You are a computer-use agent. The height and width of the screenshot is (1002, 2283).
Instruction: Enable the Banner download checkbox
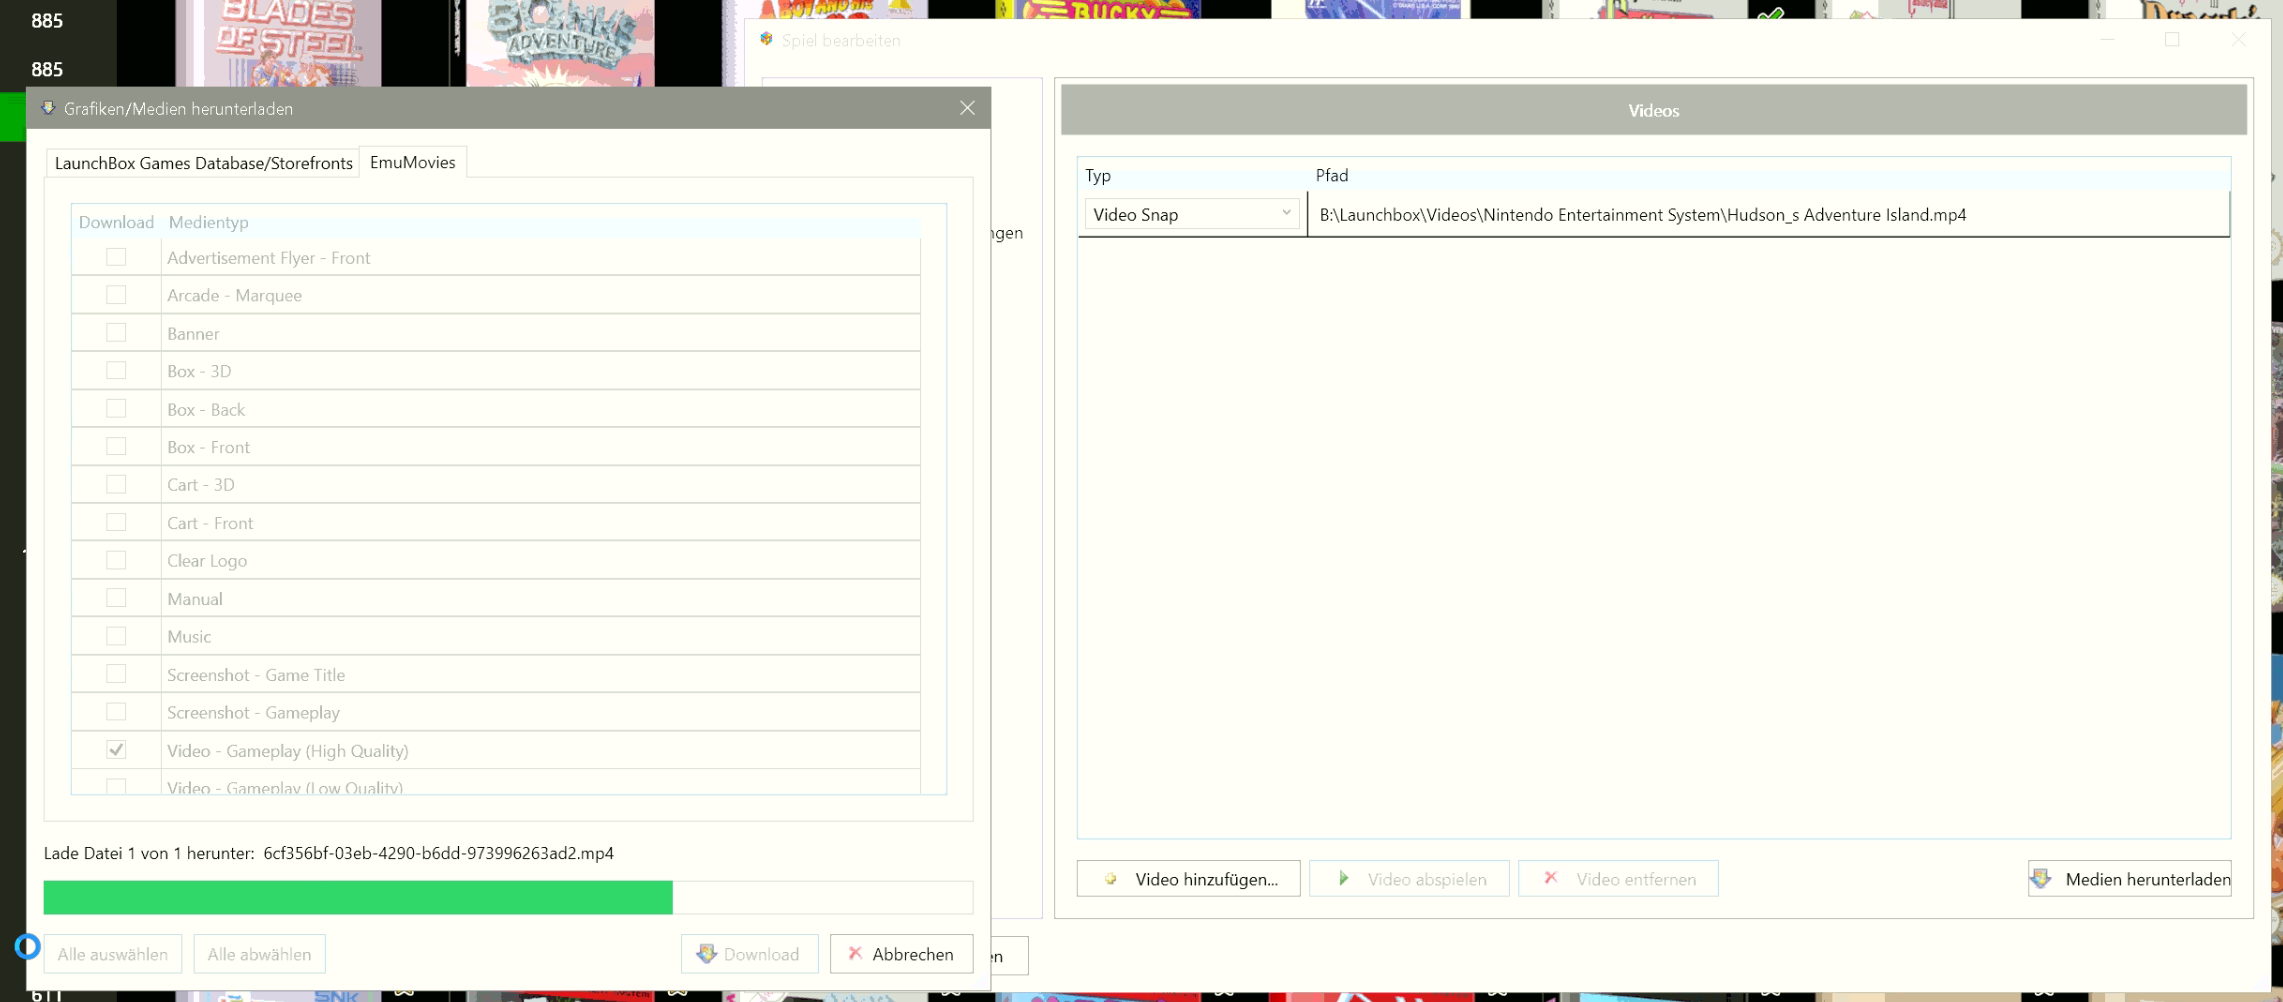(116, 333)
